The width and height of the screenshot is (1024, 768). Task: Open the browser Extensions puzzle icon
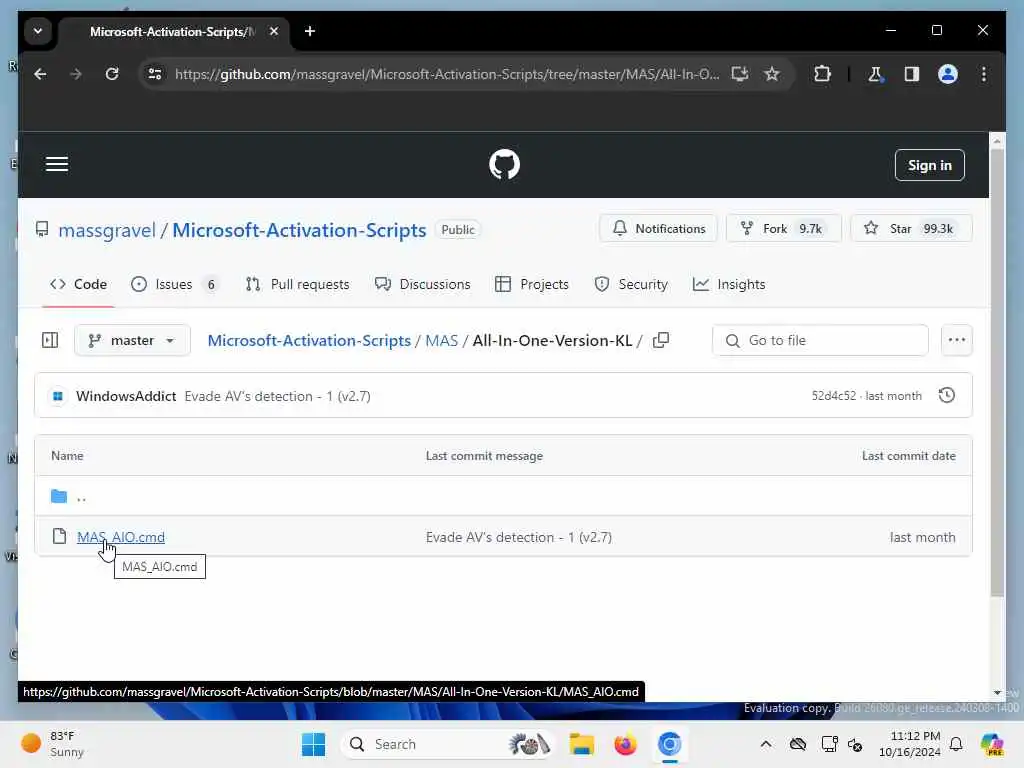[822, 74]
